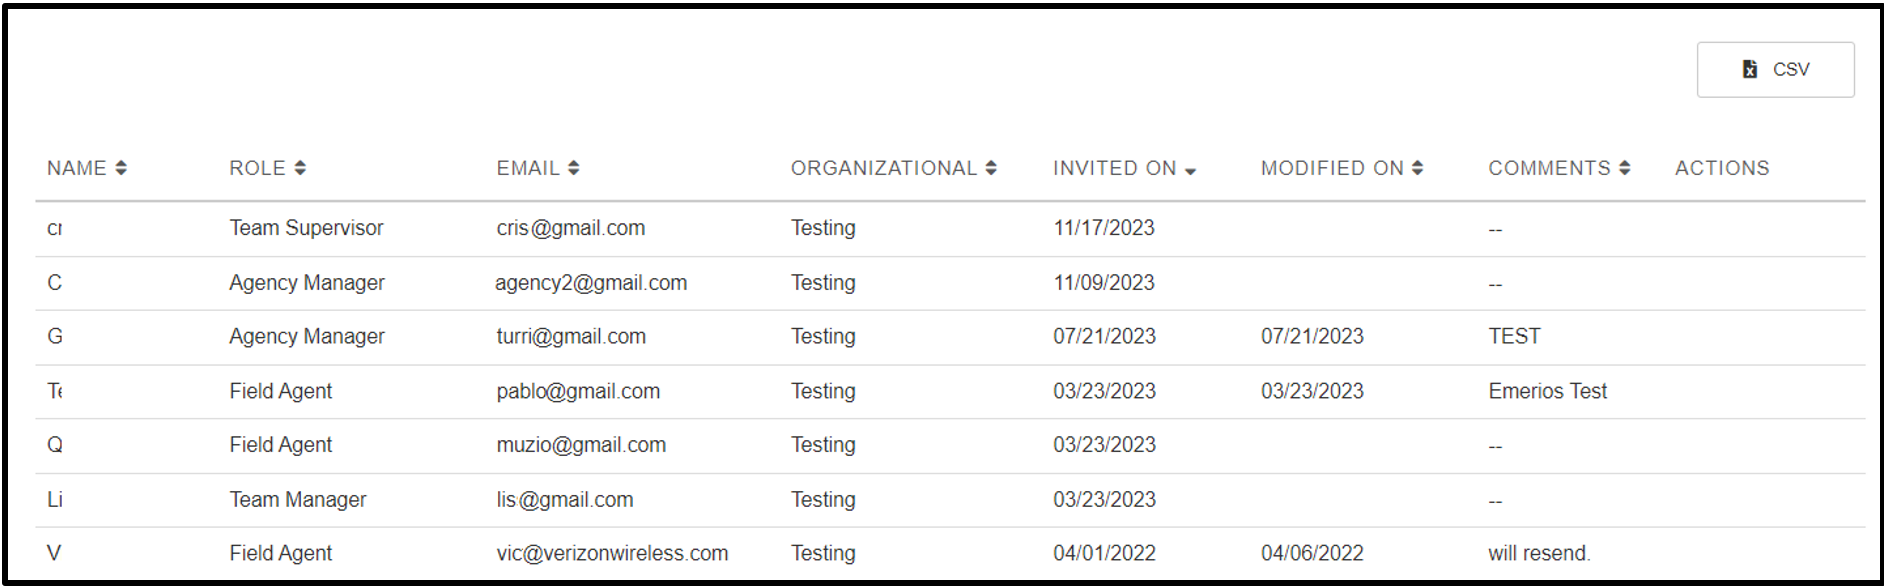Image resolution: width=1884 pixels, height=586 pixels.
Task: Select the cris@gmail.com email cell
Action: tap(571, 228)
